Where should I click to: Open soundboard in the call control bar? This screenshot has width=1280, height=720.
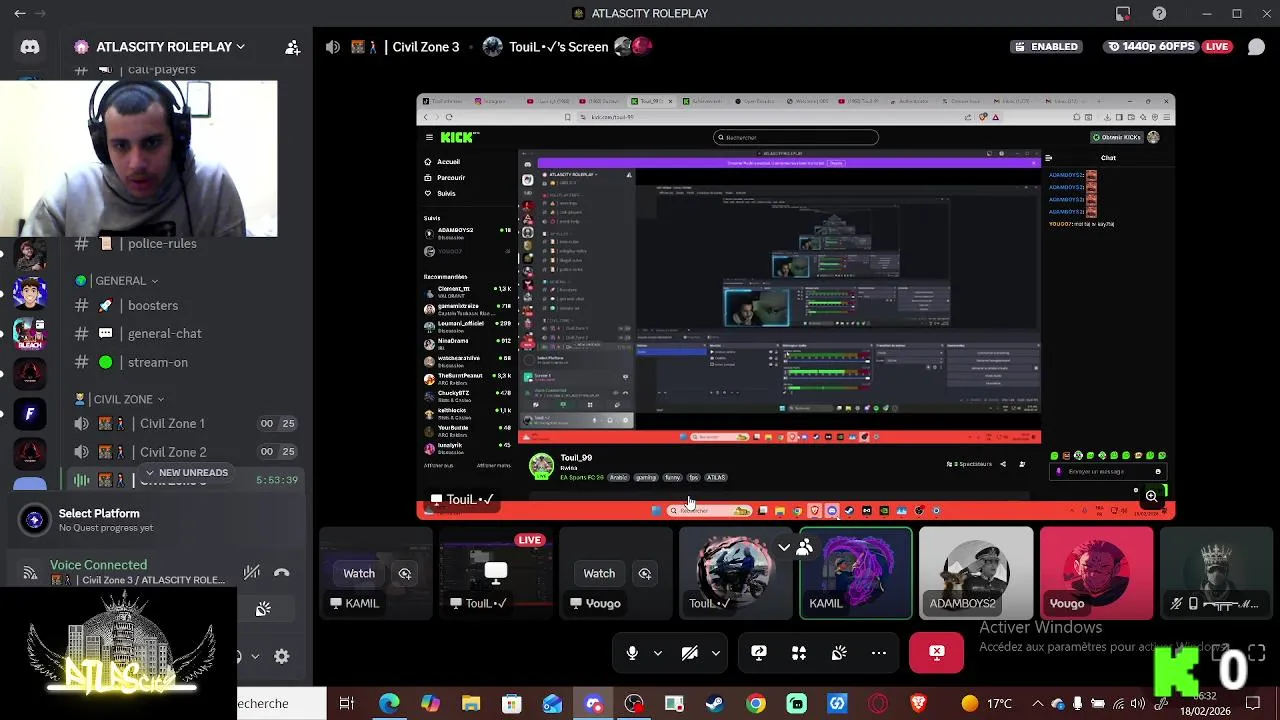coord(839,653)
